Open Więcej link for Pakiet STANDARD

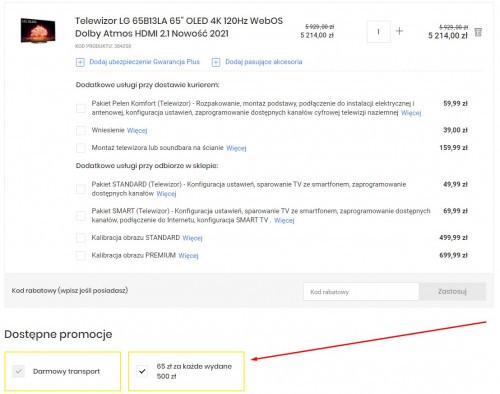pyautogui.click(x=166, y=194)
